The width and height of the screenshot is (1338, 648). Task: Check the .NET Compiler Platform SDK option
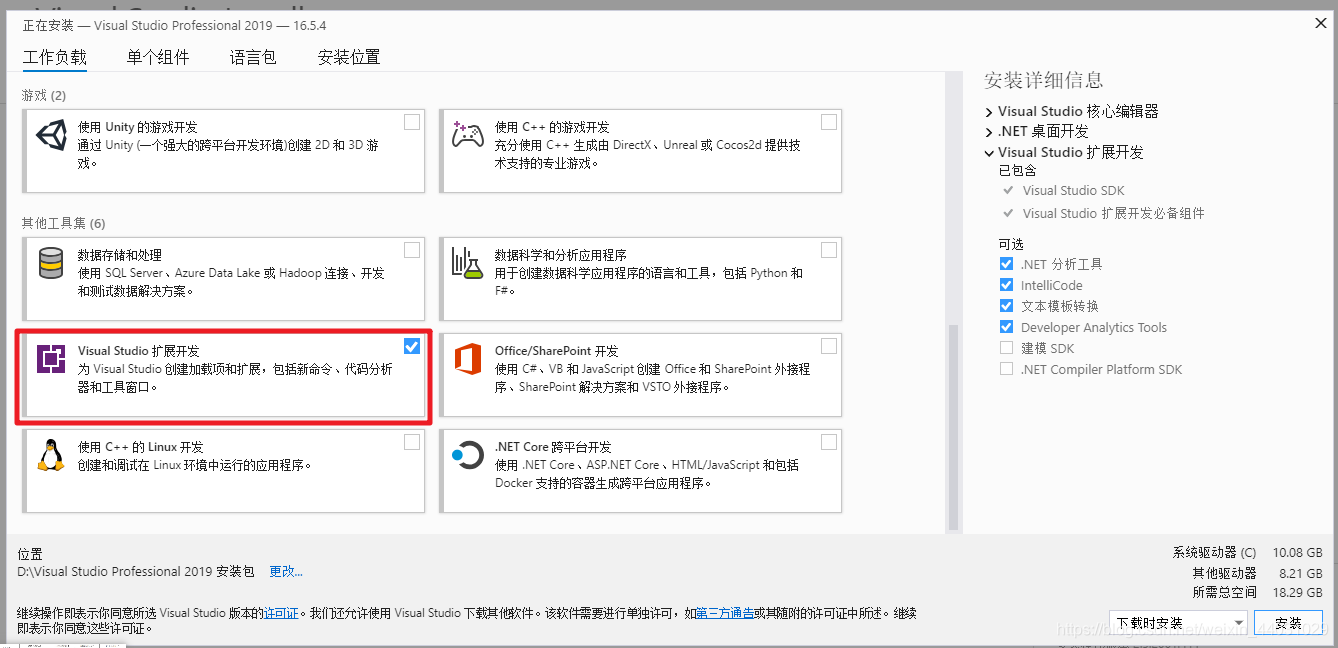coord(1006,369)
